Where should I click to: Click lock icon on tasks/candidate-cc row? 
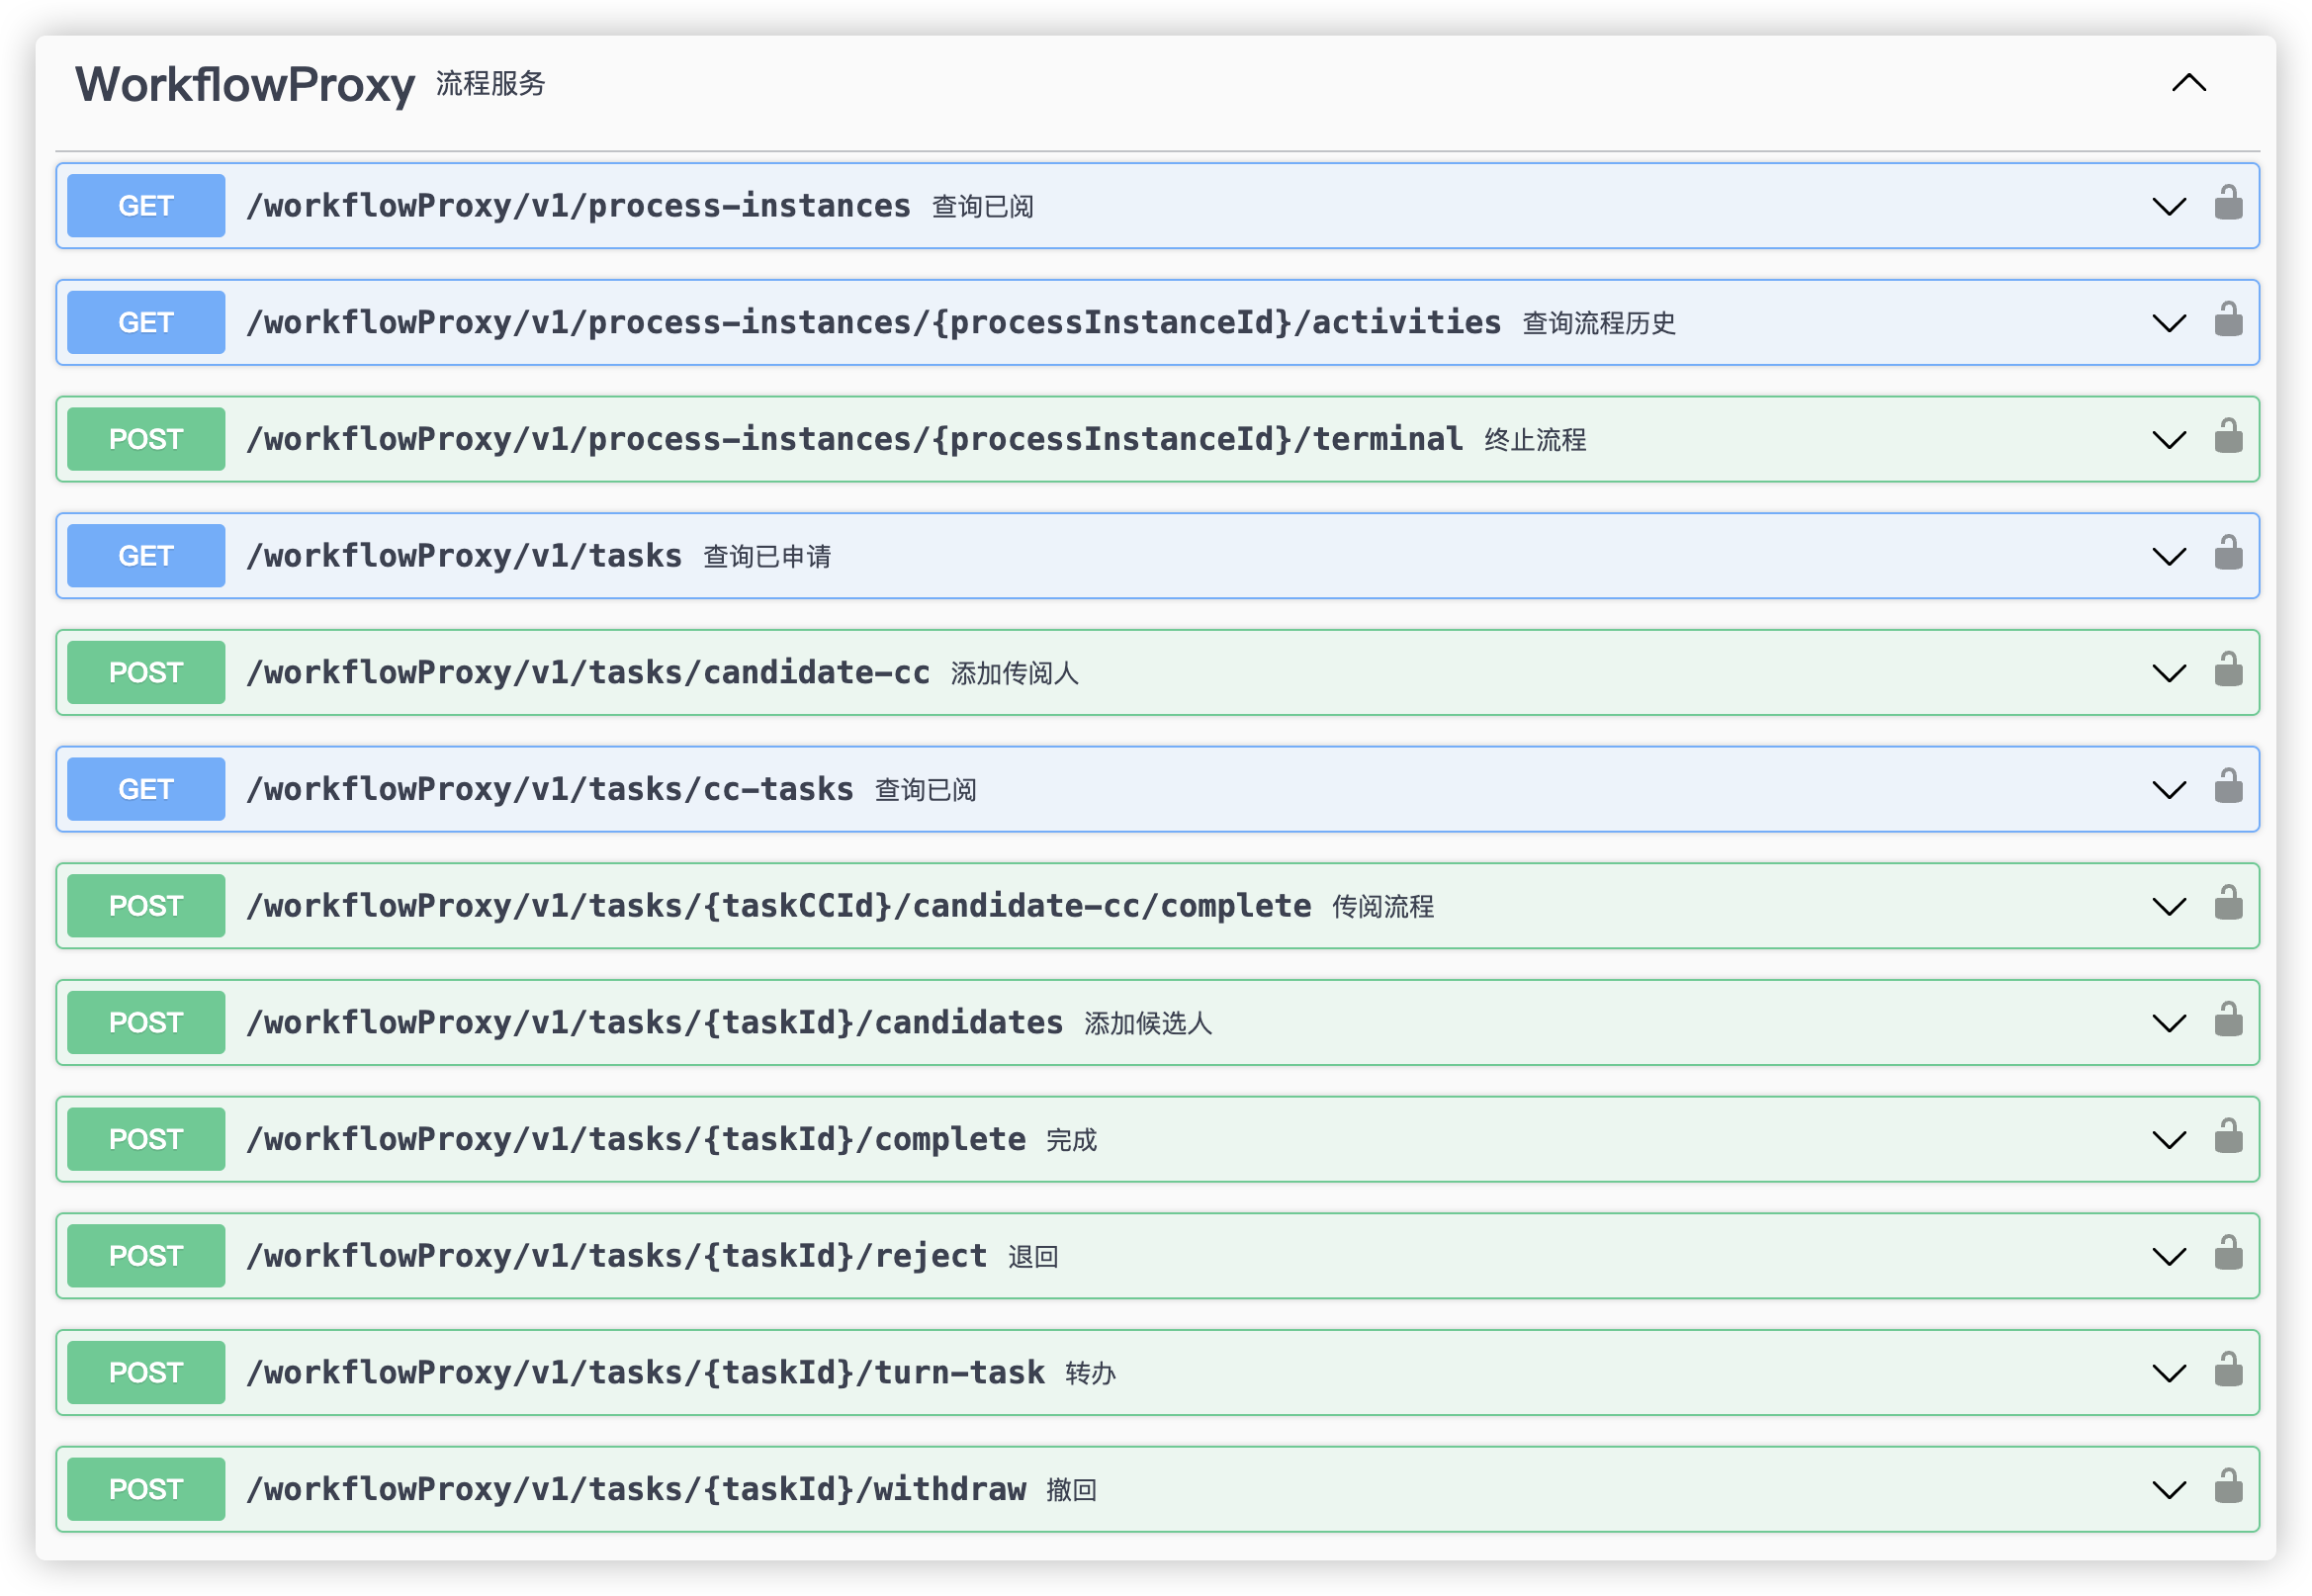click(x=2228, y=671)
